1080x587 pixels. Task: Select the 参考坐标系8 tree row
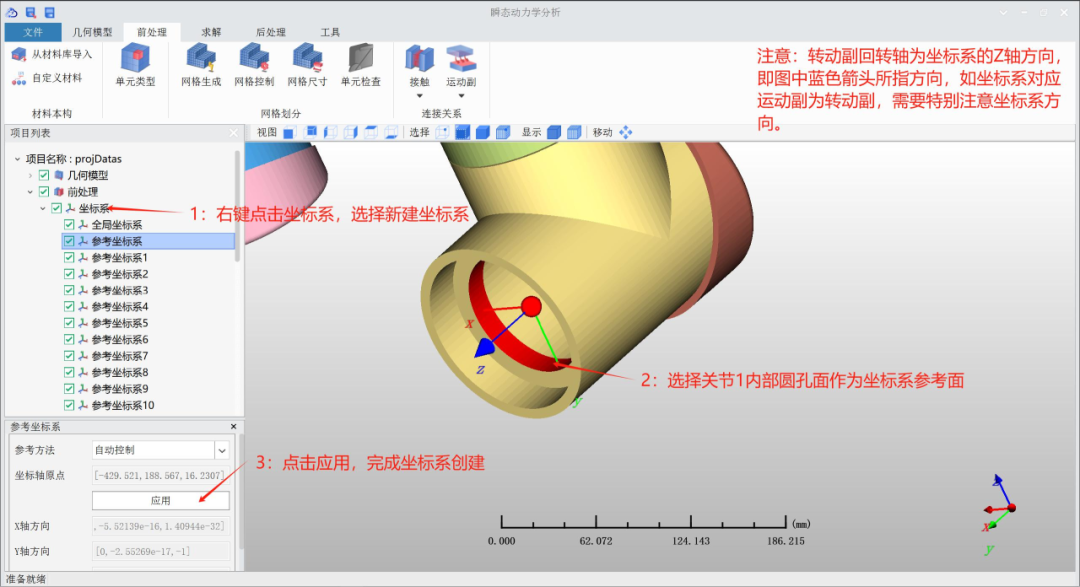point(148,373)
